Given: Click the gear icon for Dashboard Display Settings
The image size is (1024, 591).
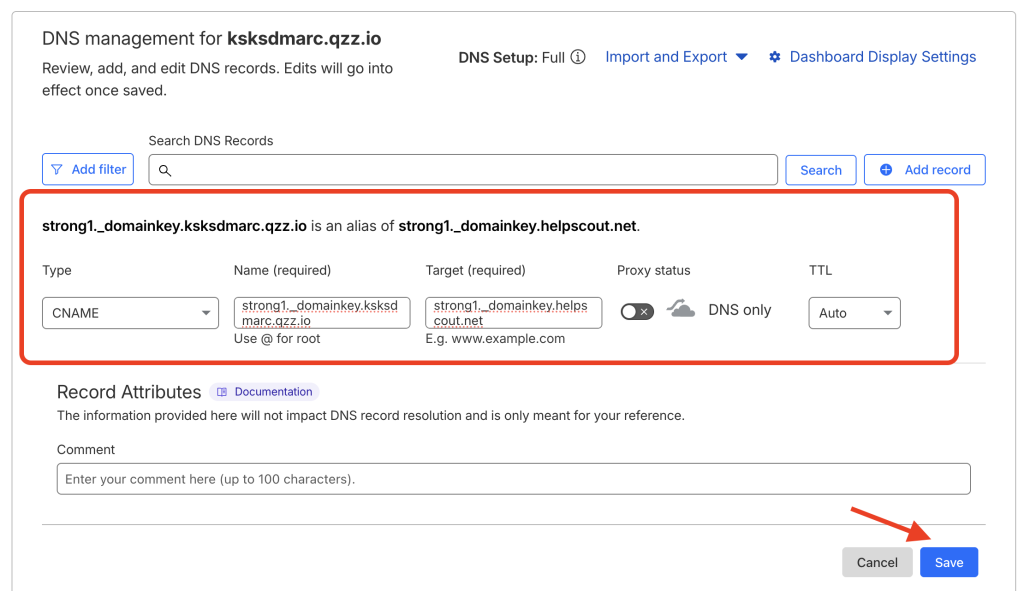Looking at the screenshot, I should 774,57.
